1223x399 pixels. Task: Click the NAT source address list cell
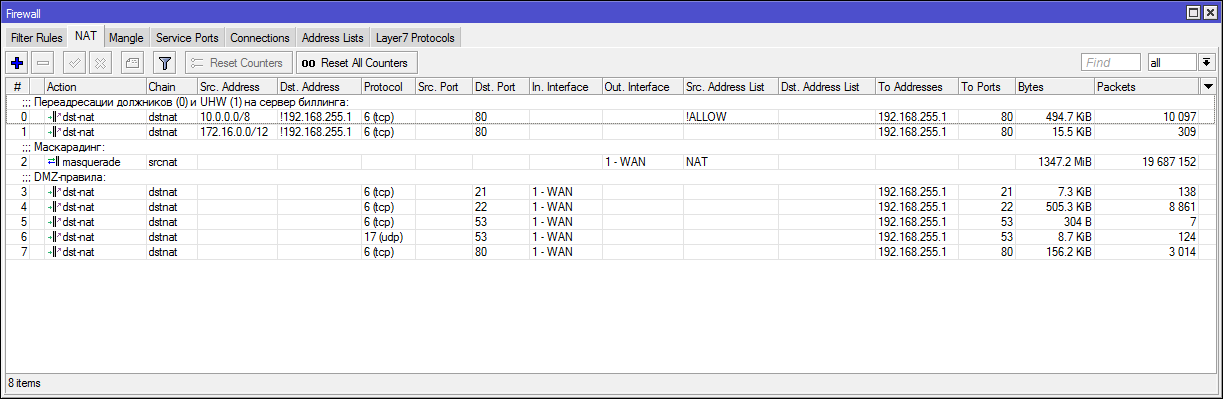point(730,161)
